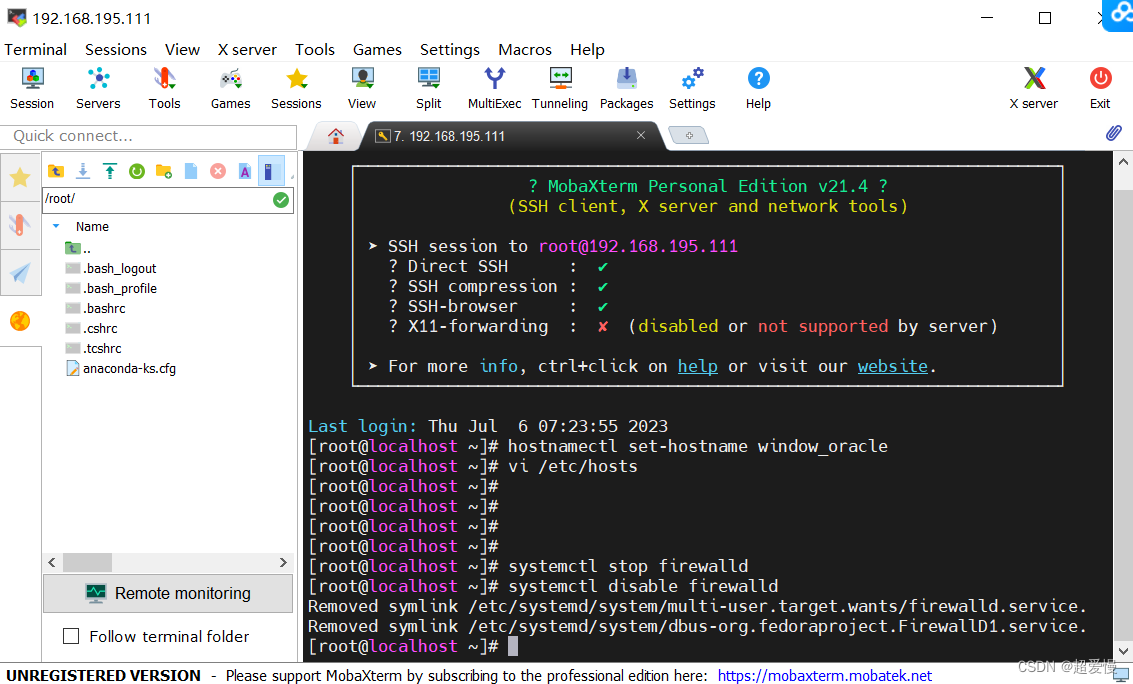The height and width of the screenshot is (684, 1133).
Task: Open the View menu
Action: point(182,49)
